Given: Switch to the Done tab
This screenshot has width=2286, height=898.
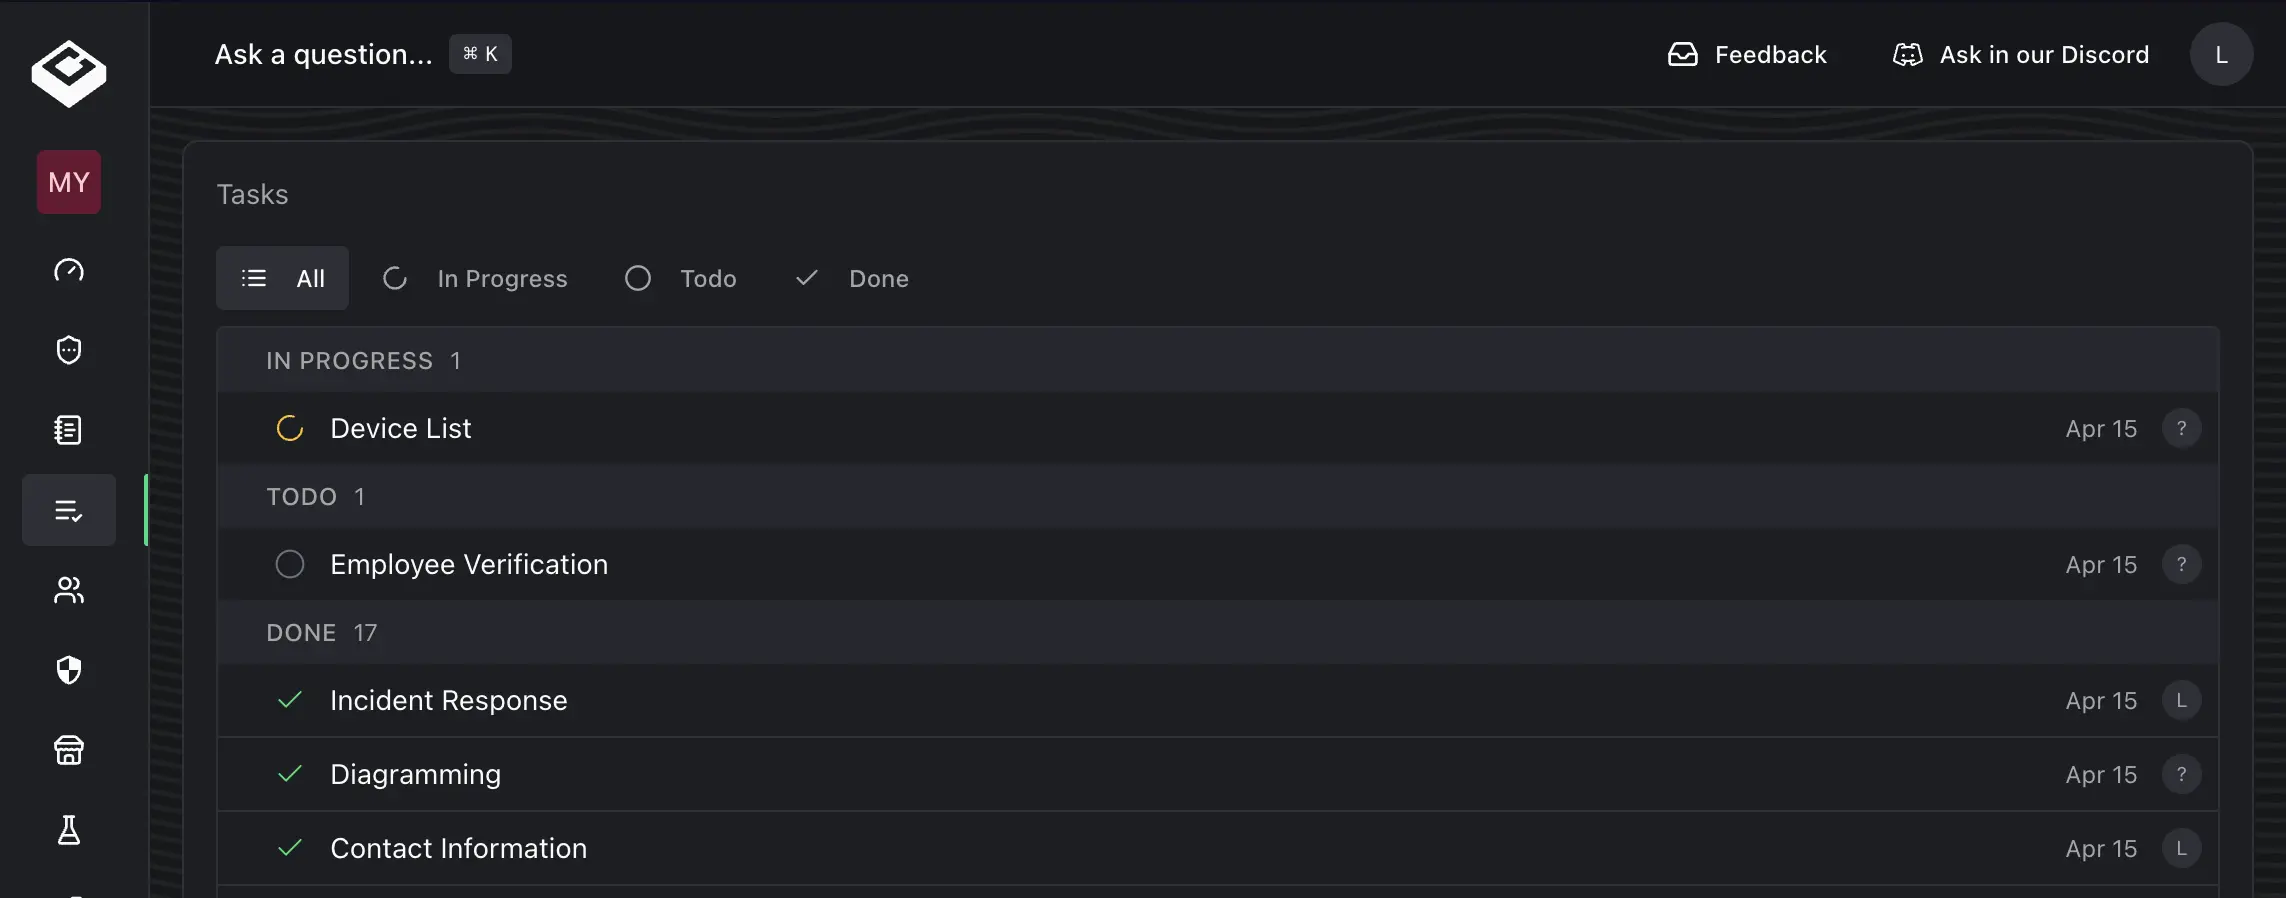Looking at the screenshot, I should [852, 278].
